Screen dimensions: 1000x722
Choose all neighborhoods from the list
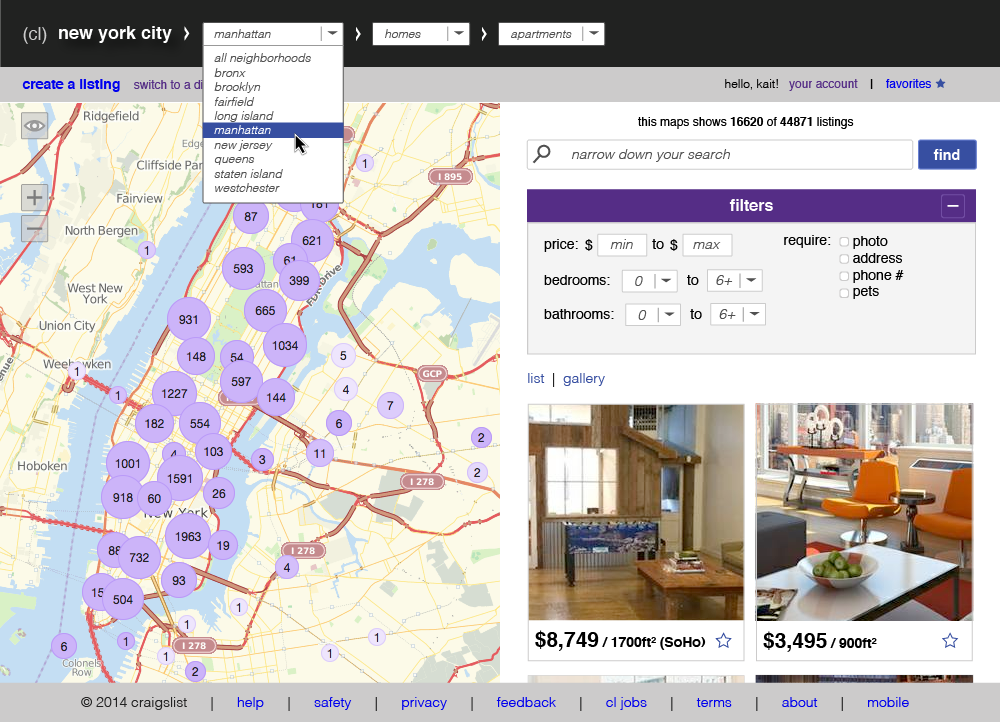(263, 58)
